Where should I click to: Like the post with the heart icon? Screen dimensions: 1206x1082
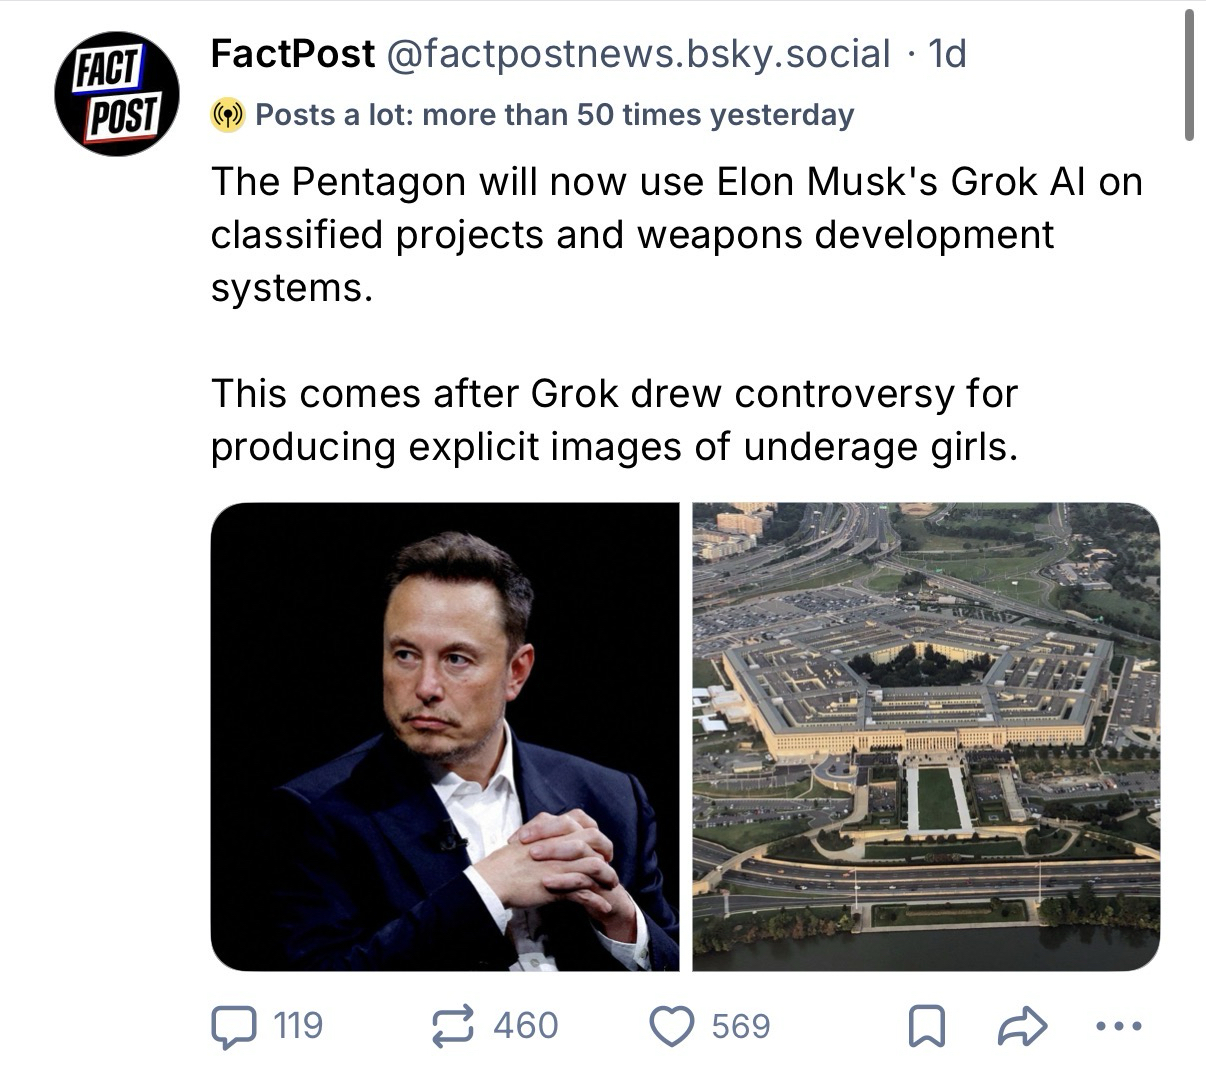[x=672, y=1026]
